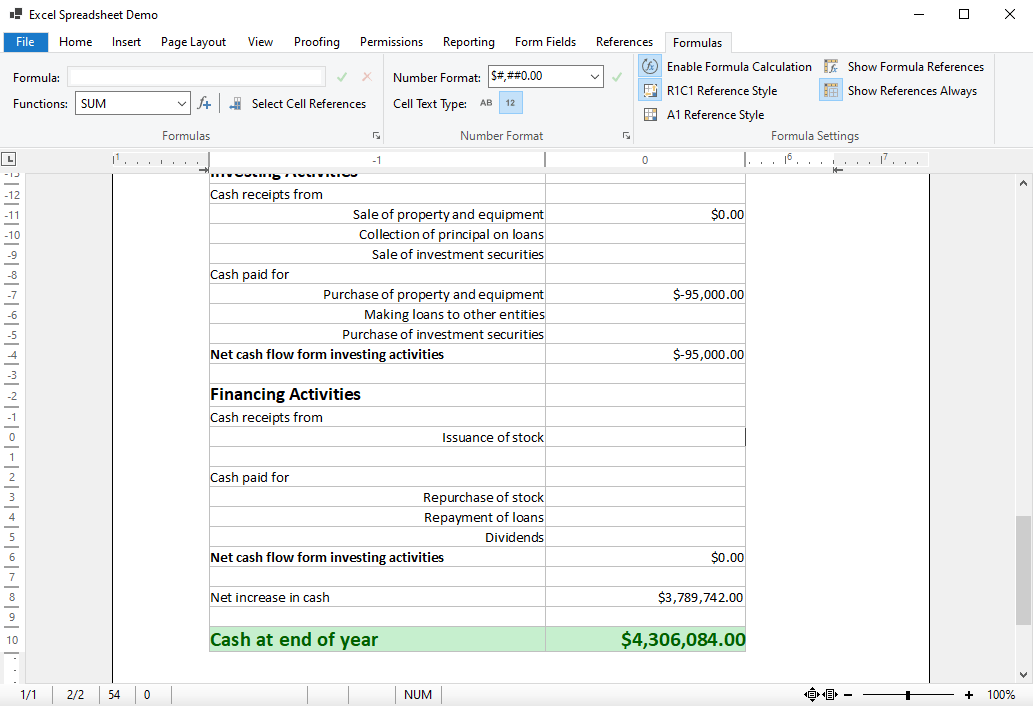Open the Permissions tab
Image resolution: width=1033 pixels, height=706 pixels.
[391, 41]
